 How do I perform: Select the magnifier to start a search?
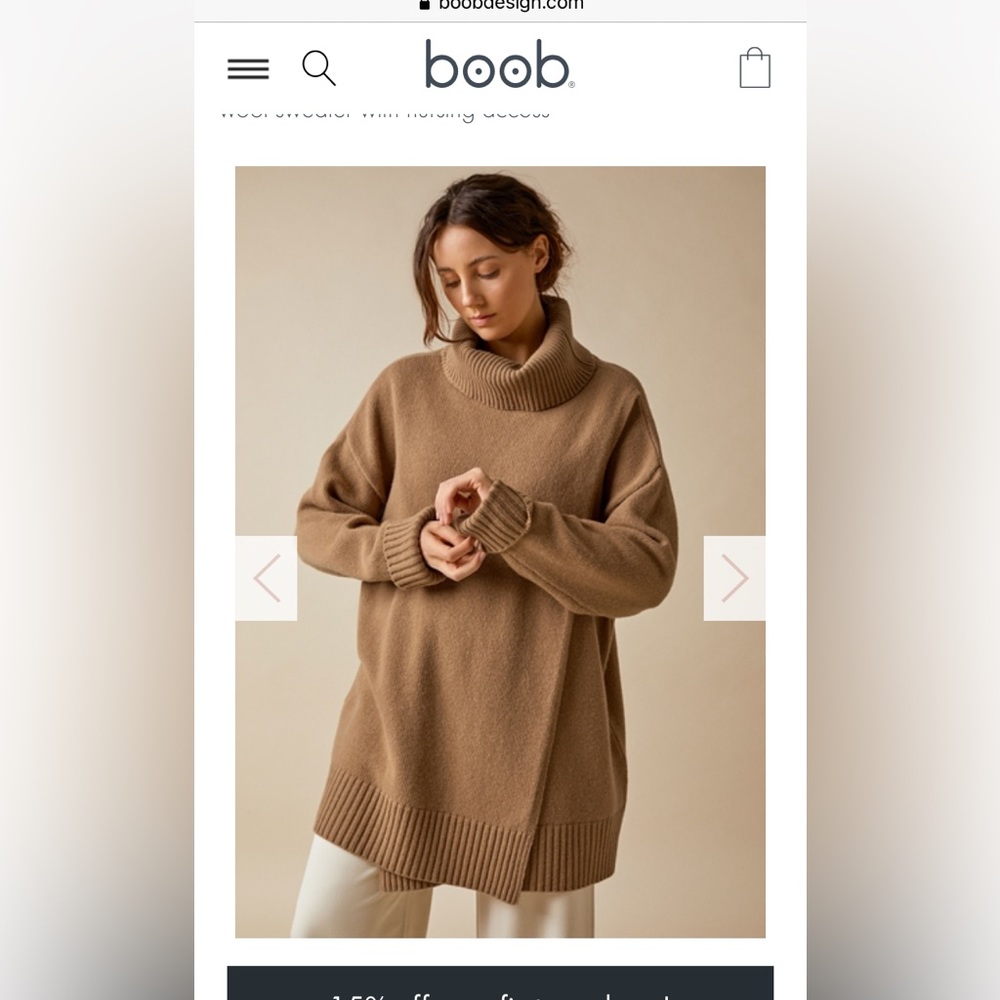320,68
